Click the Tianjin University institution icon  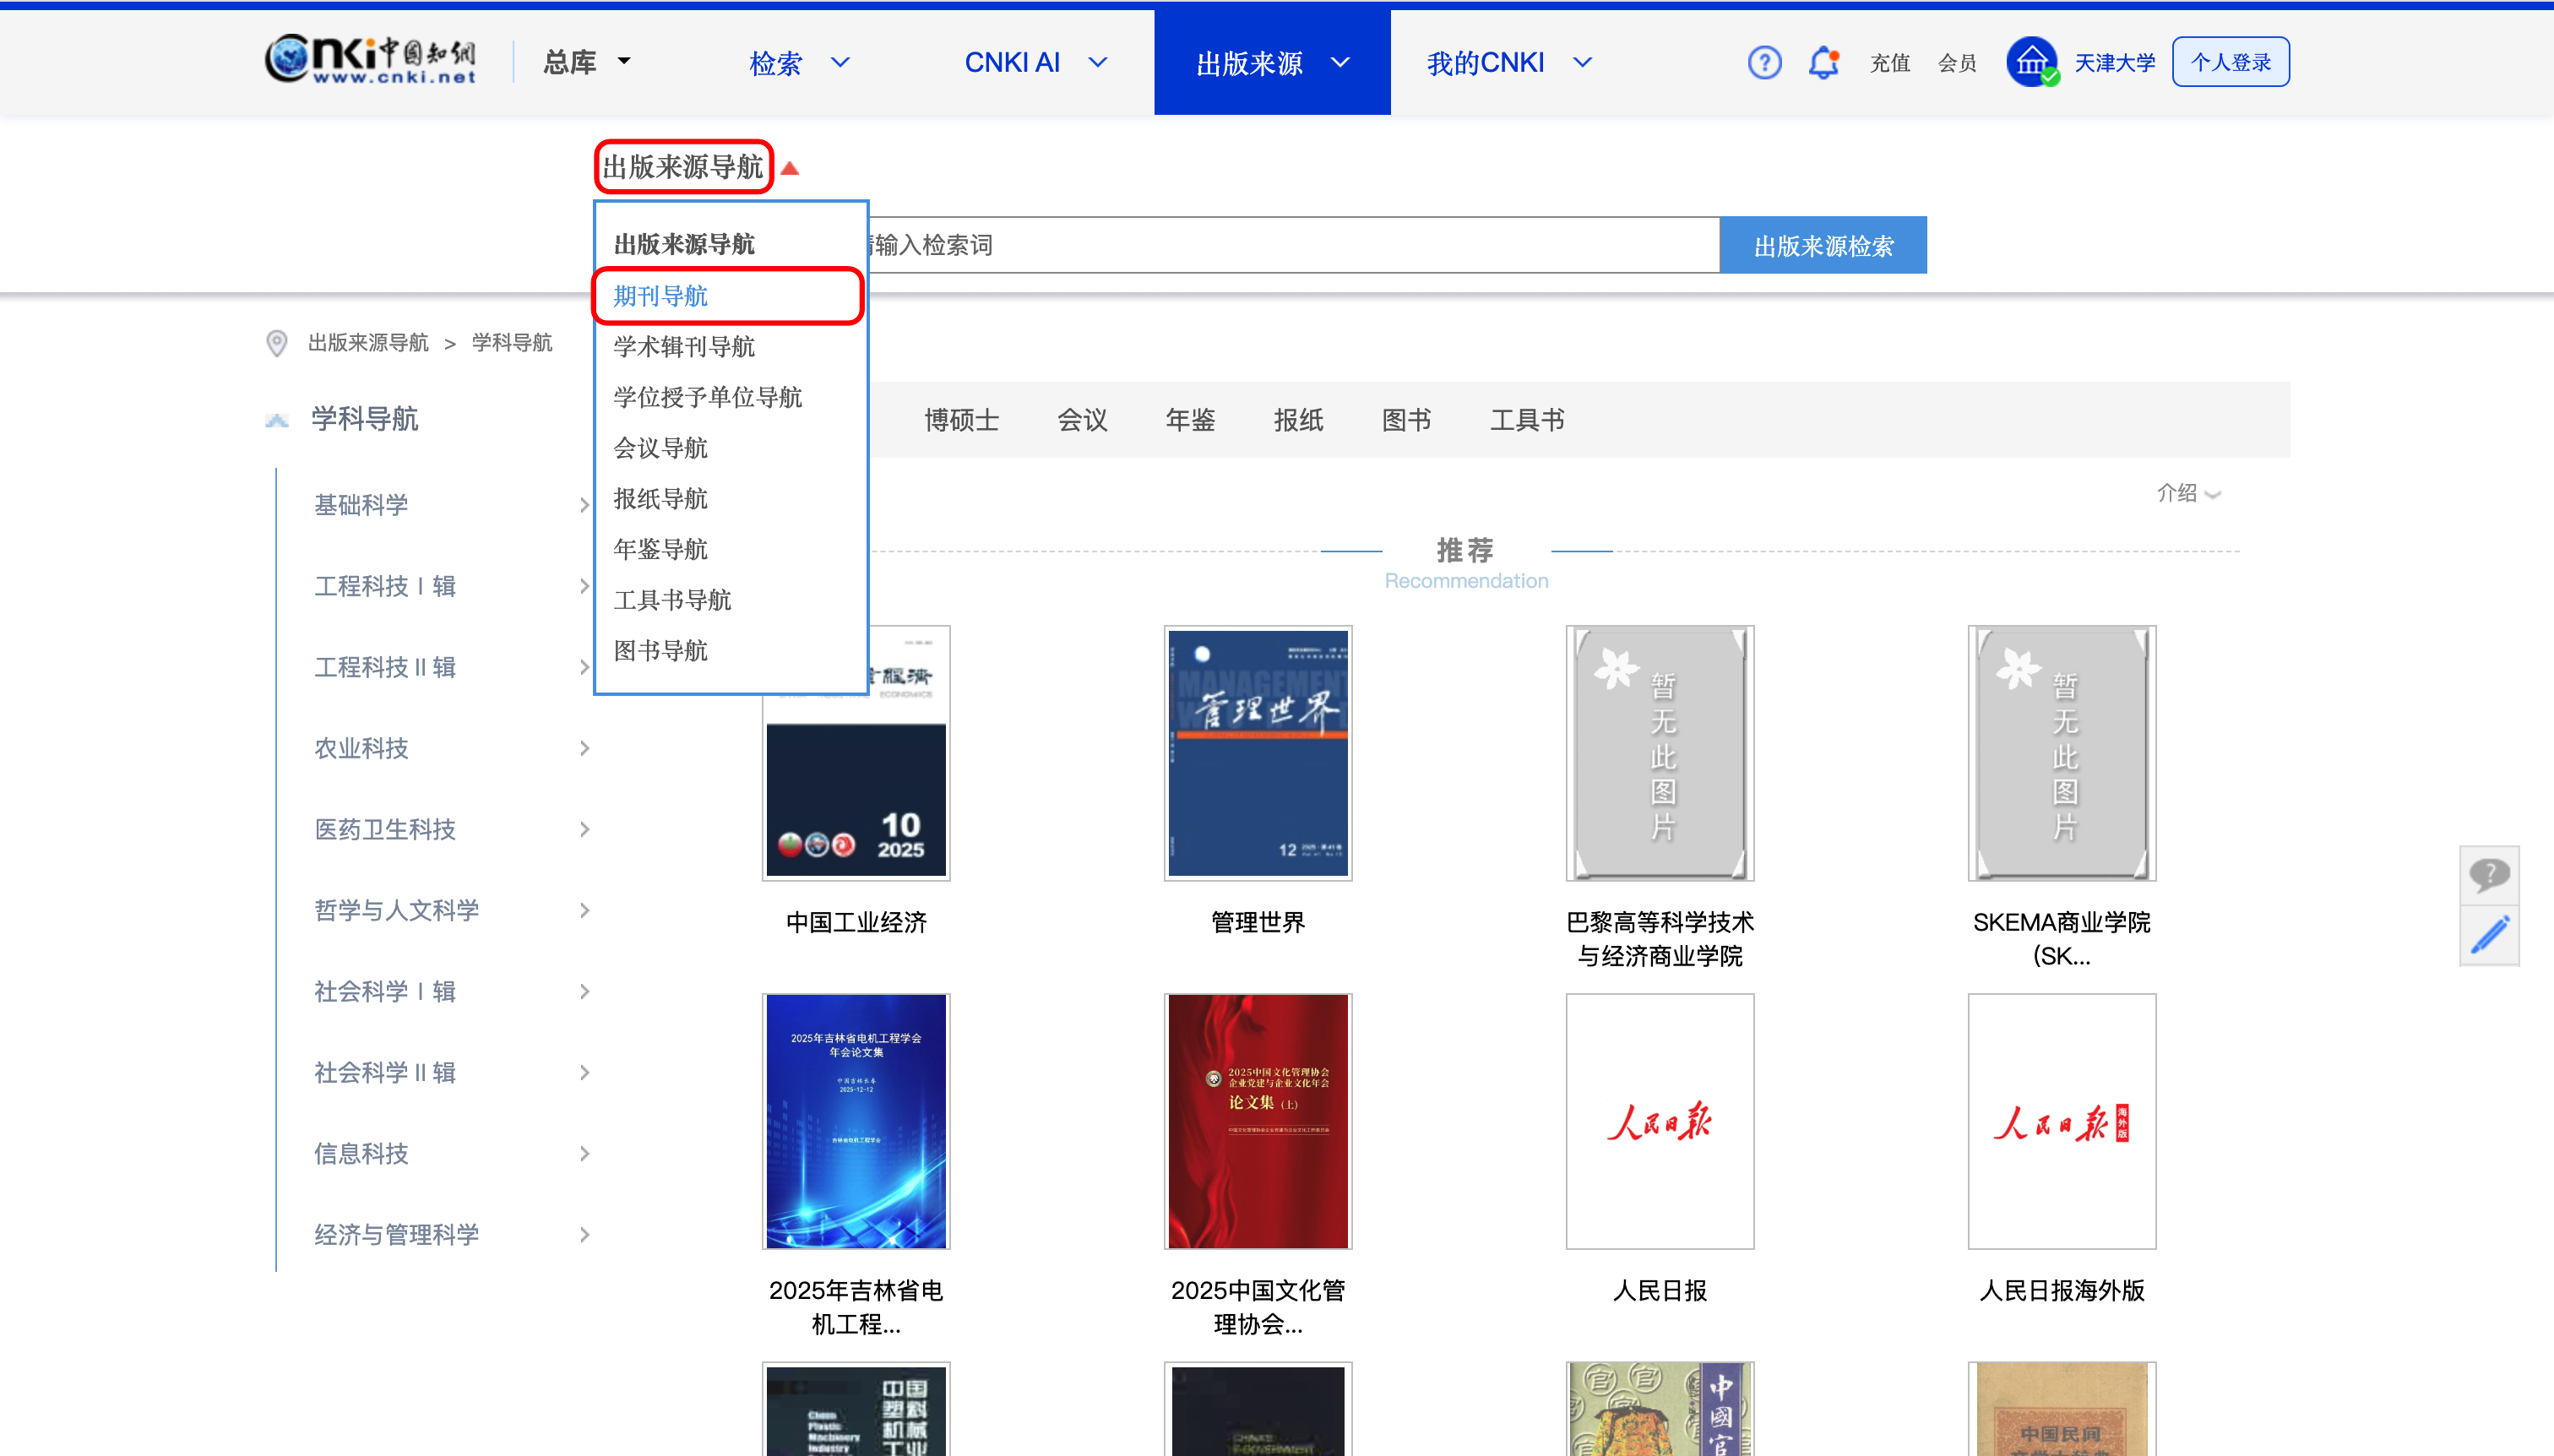2031,62
